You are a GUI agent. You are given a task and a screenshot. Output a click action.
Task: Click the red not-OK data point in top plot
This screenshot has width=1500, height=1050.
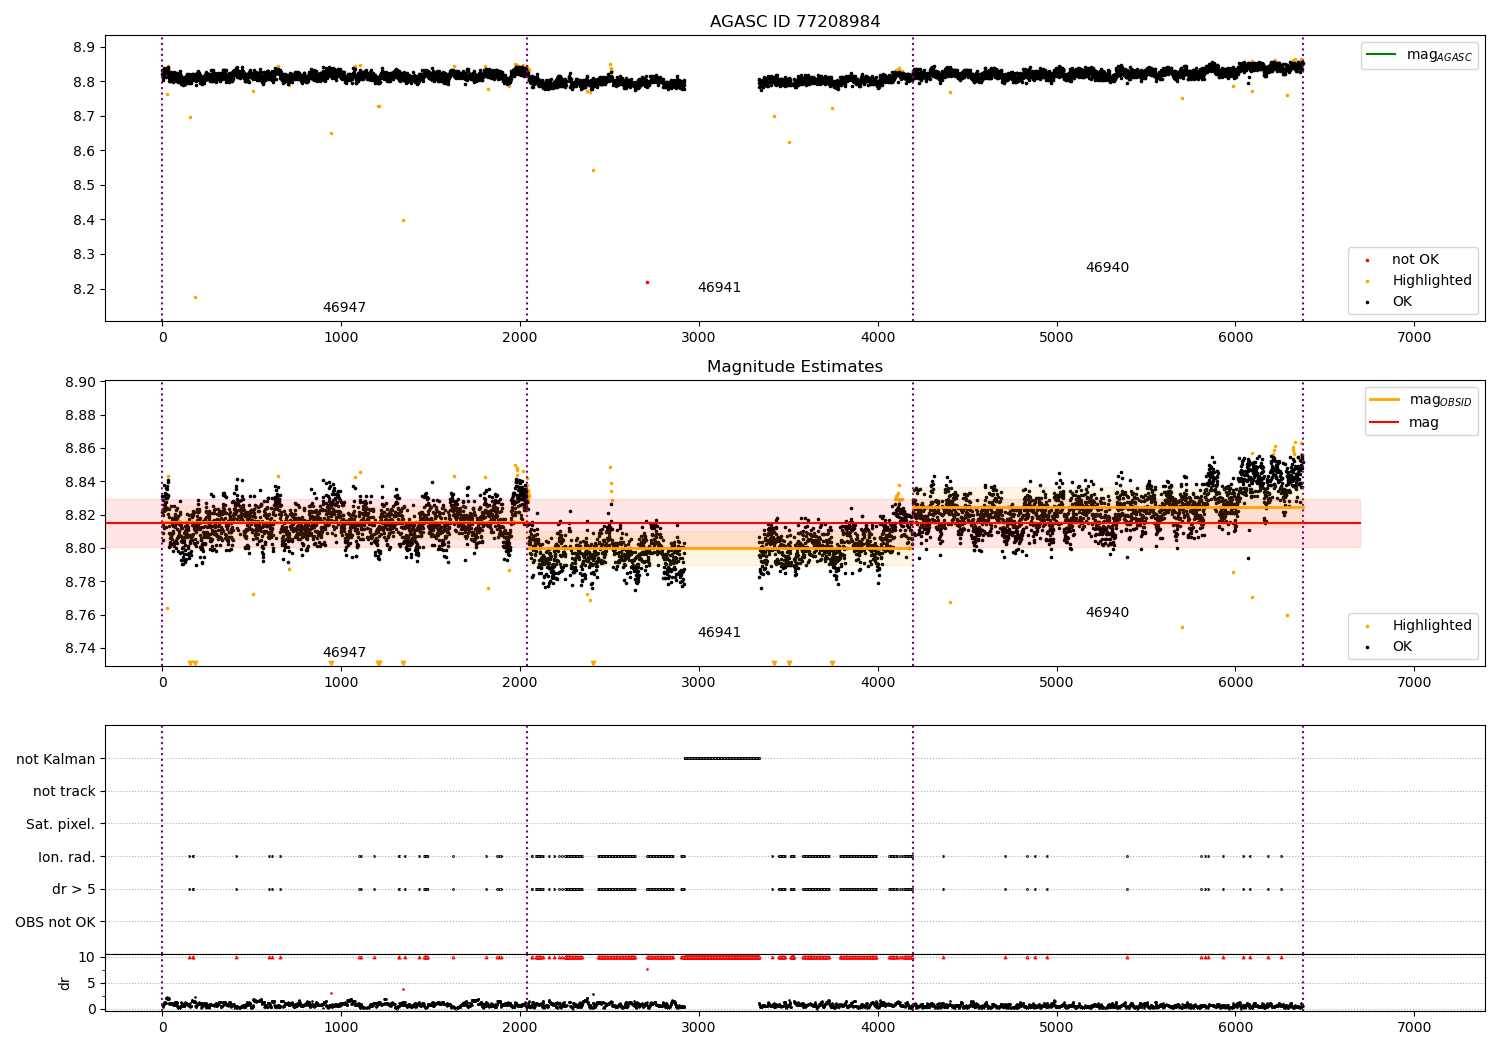(647, 282)
